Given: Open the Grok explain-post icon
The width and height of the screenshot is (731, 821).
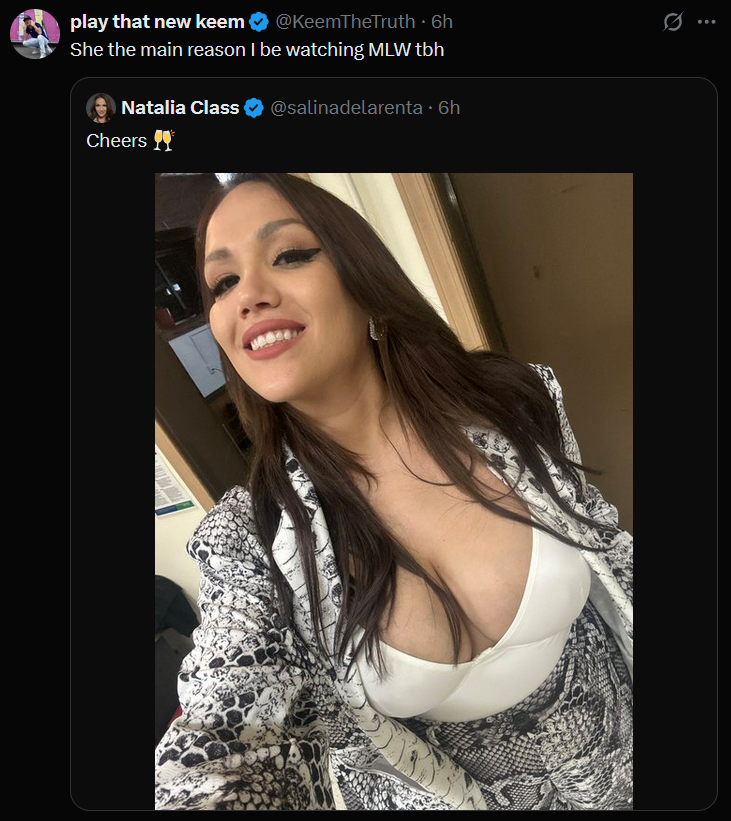Looking at the screenshot, I should 672,22.
